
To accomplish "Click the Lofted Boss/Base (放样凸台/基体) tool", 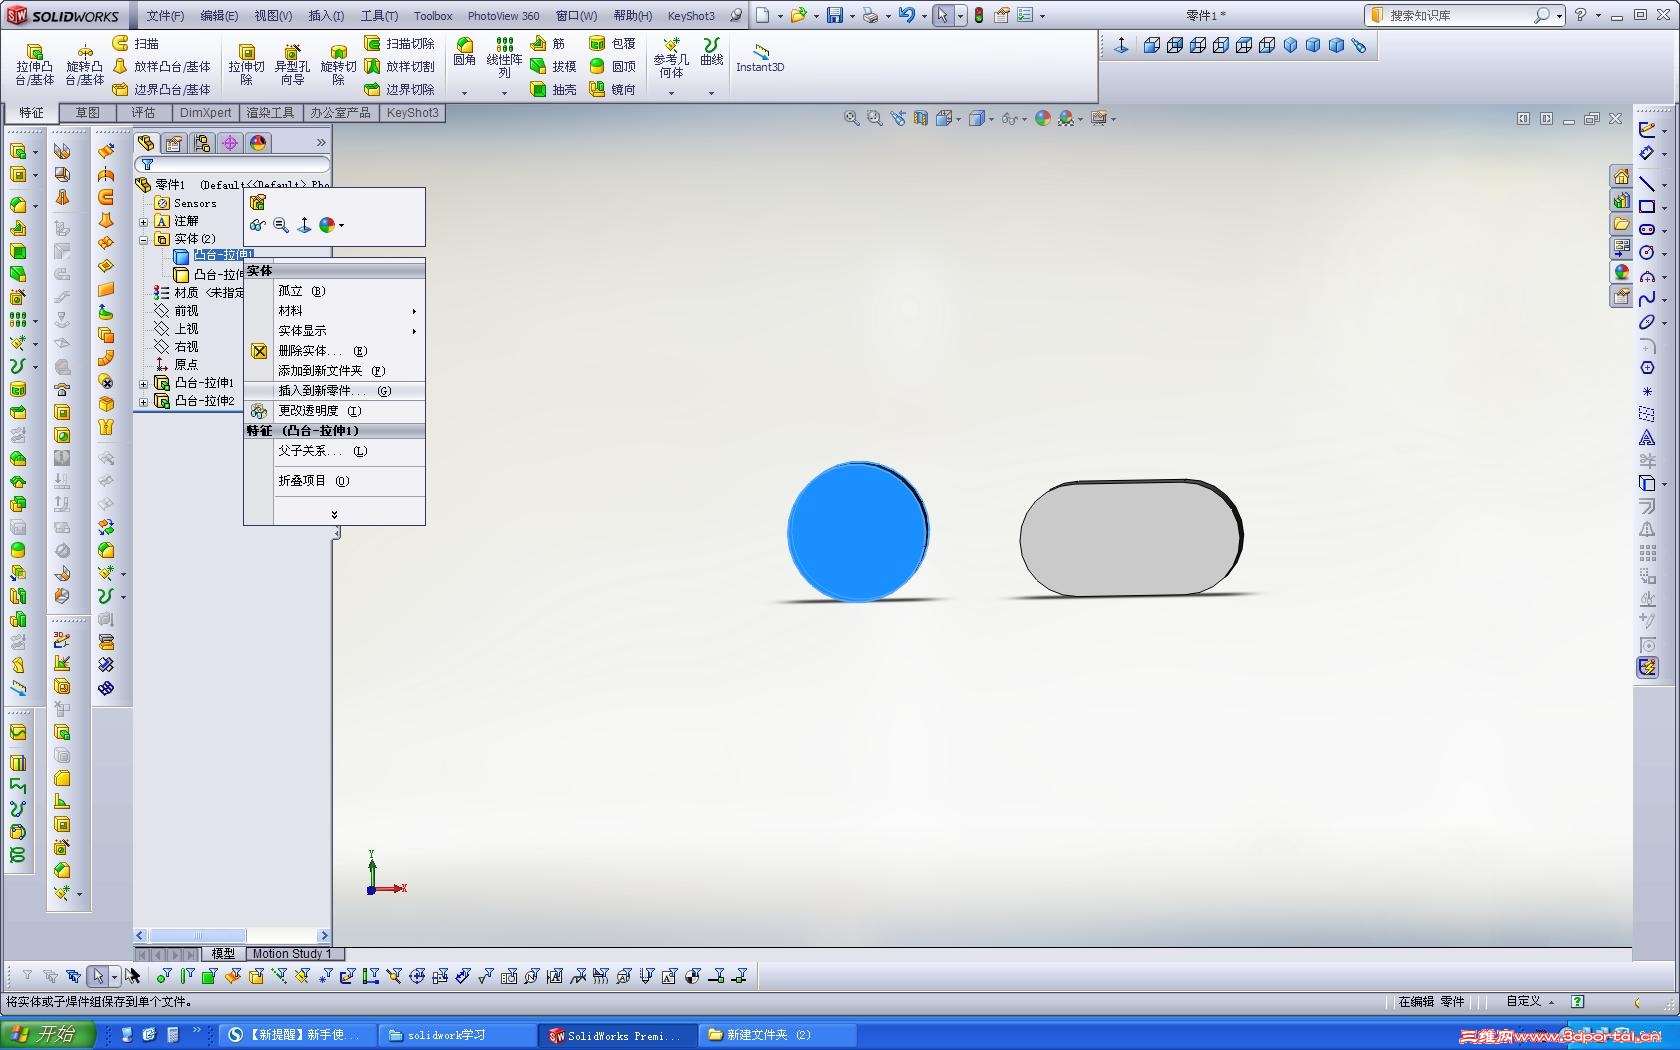I will click(x=162, y=67).
